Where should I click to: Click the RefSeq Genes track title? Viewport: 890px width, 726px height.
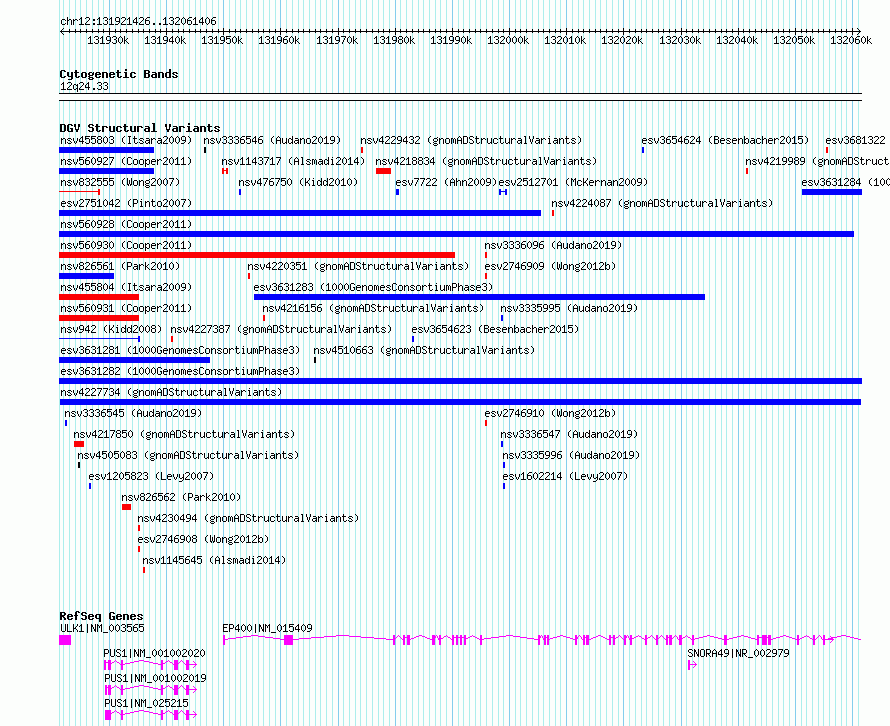[102, 616]
